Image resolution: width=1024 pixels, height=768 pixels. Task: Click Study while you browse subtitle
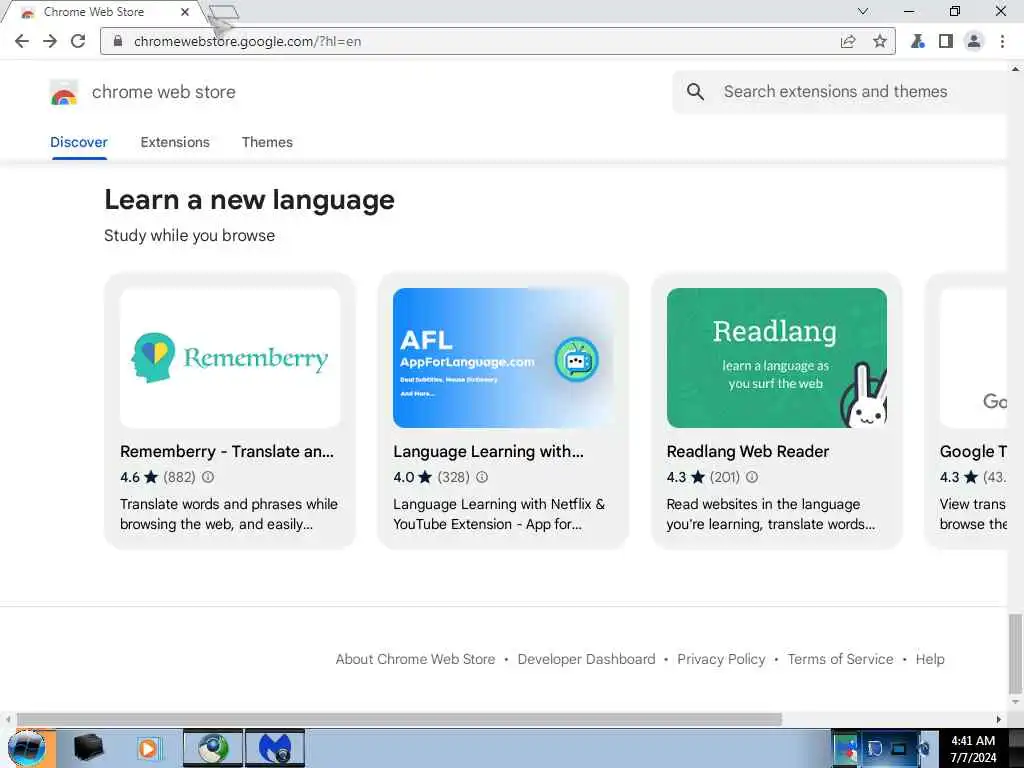[x=189, y=235]
